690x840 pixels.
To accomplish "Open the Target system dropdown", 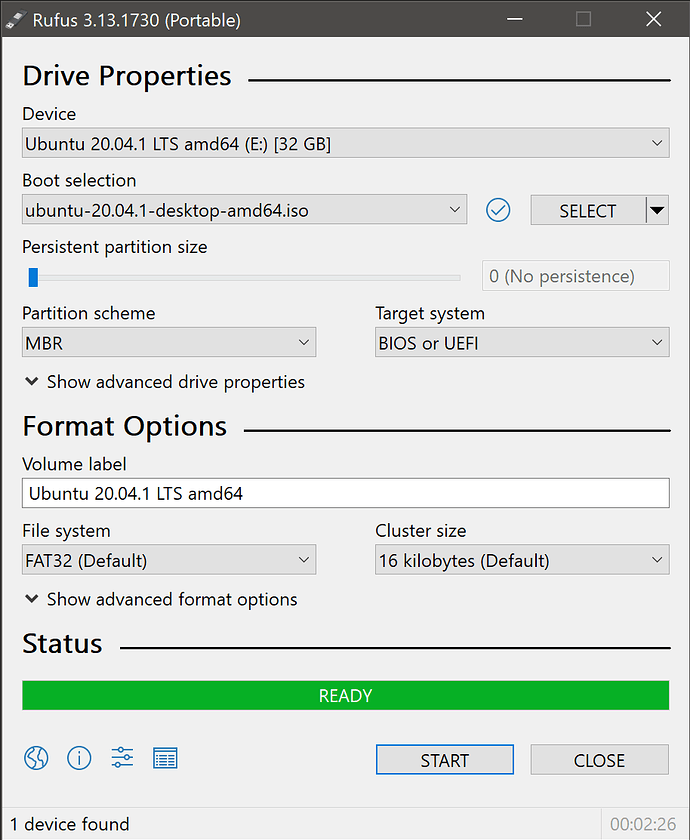I will click(x=658, y=341).
